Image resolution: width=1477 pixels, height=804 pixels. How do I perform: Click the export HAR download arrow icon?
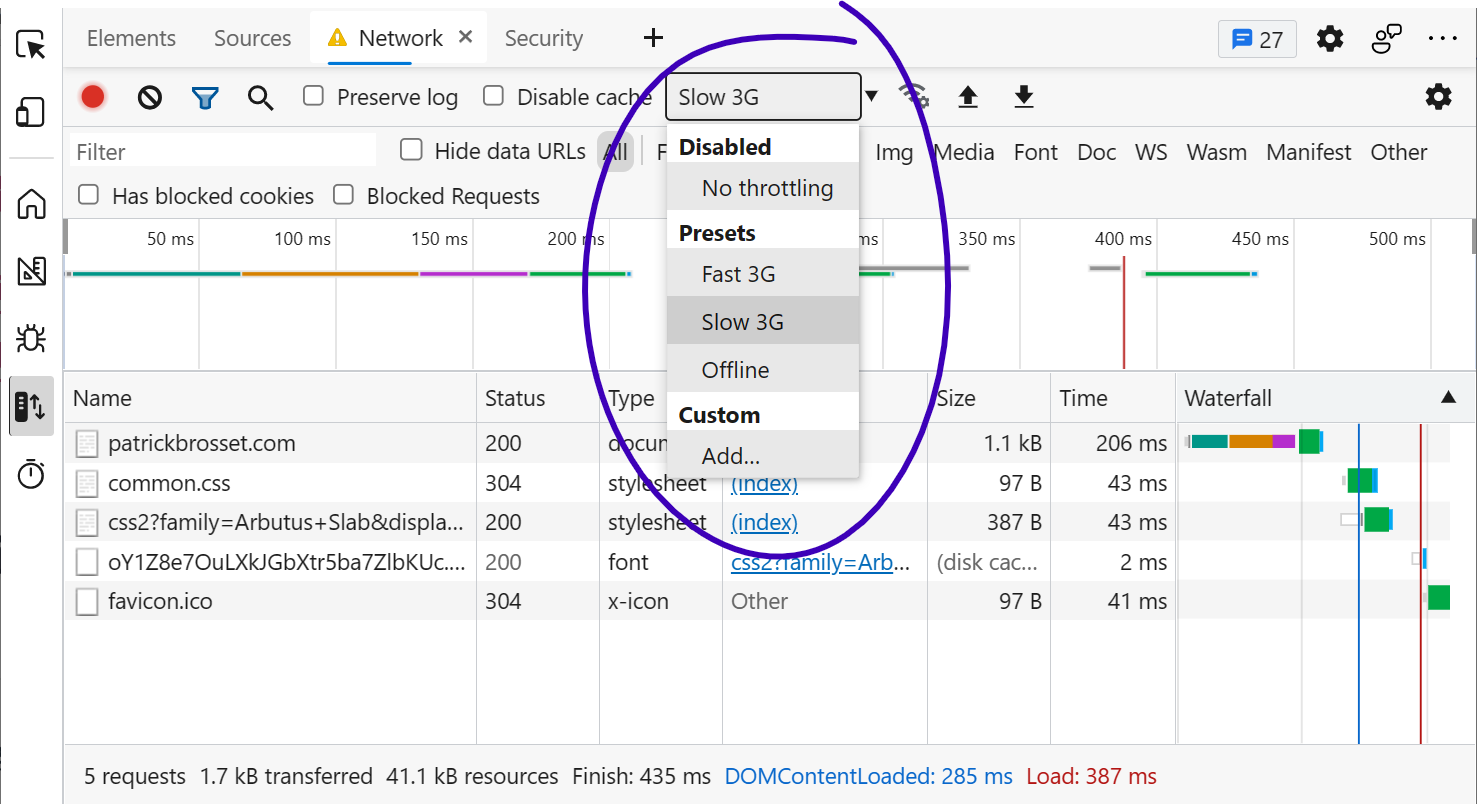pyautogui.click(x=1023, y=97)
